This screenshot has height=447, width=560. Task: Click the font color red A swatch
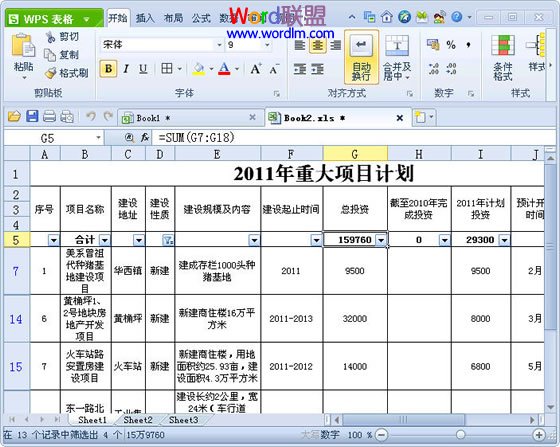(224, 69)
